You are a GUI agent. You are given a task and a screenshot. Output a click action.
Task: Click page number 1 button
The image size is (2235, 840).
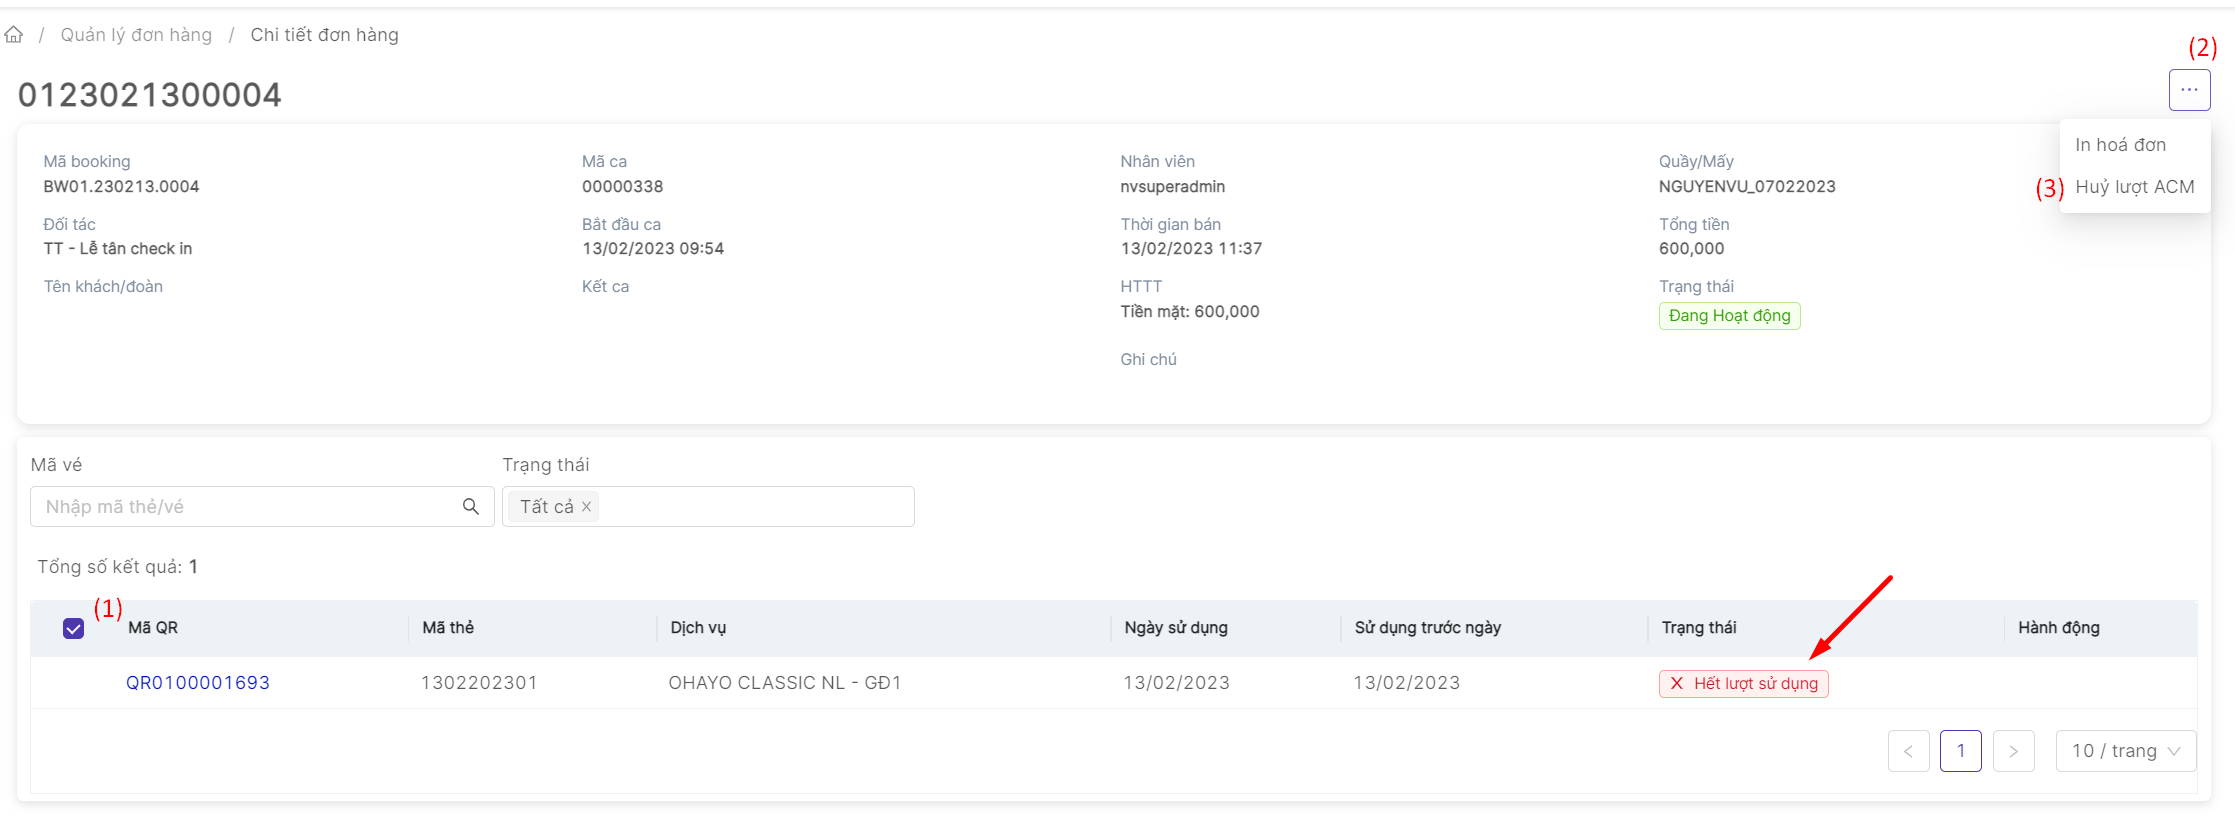pyautogui.click(x=1960, y=751)
